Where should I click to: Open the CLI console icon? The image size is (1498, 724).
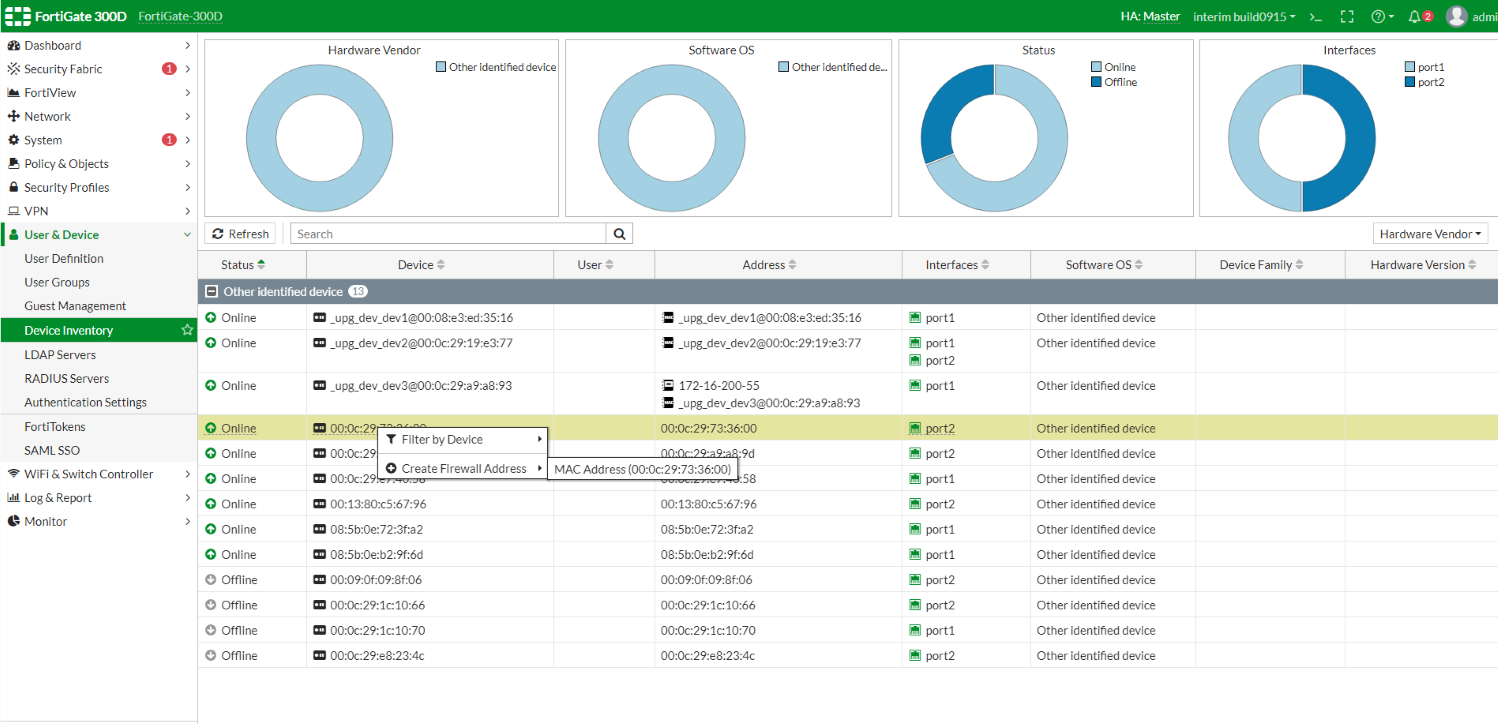click(1316, 17)
